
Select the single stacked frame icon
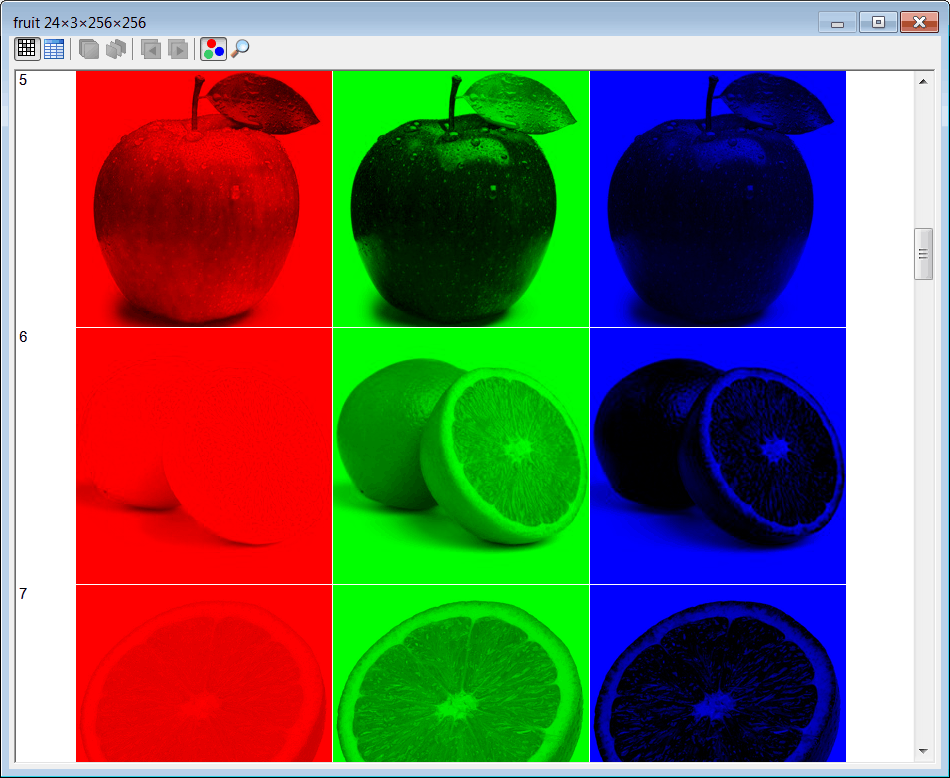point(89,48)
